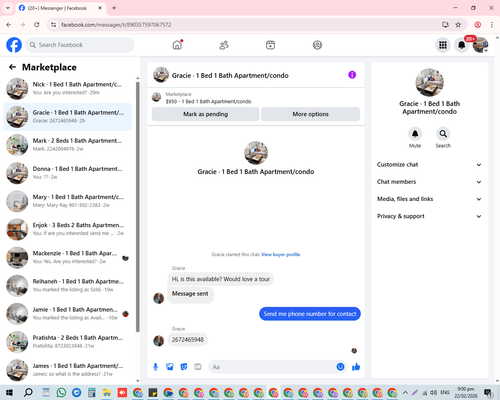Open James's conversation about the address

point(67,370)
